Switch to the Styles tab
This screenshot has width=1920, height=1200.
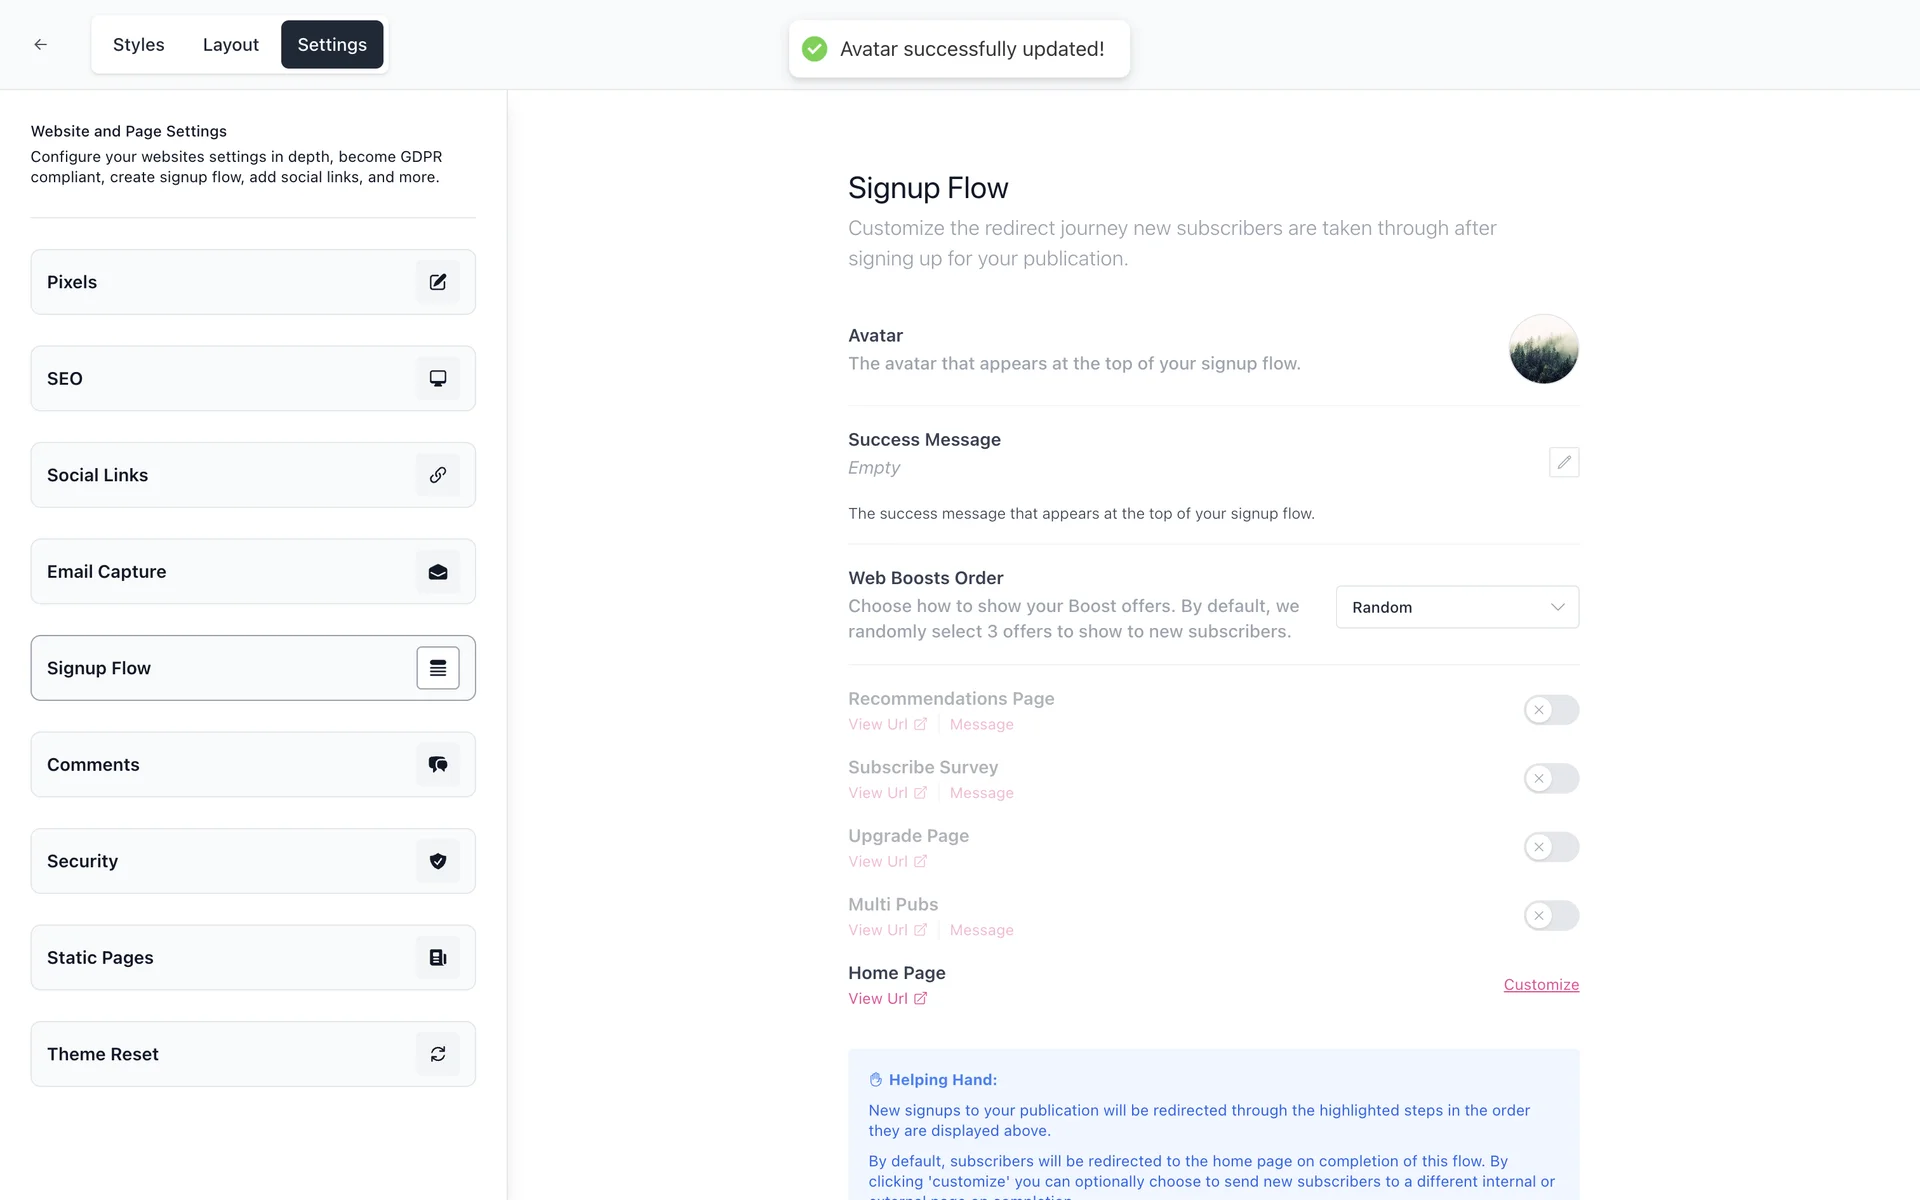[138, 45]
